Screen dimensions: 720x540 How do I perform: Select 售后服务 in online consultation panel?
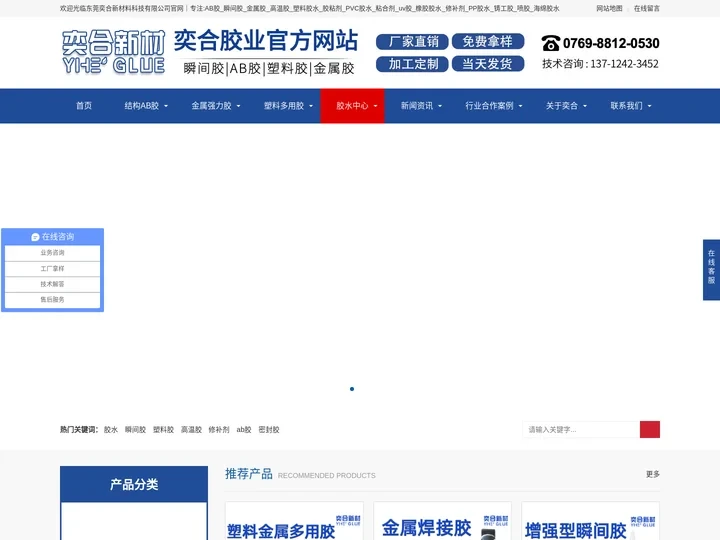pos(52,300)
